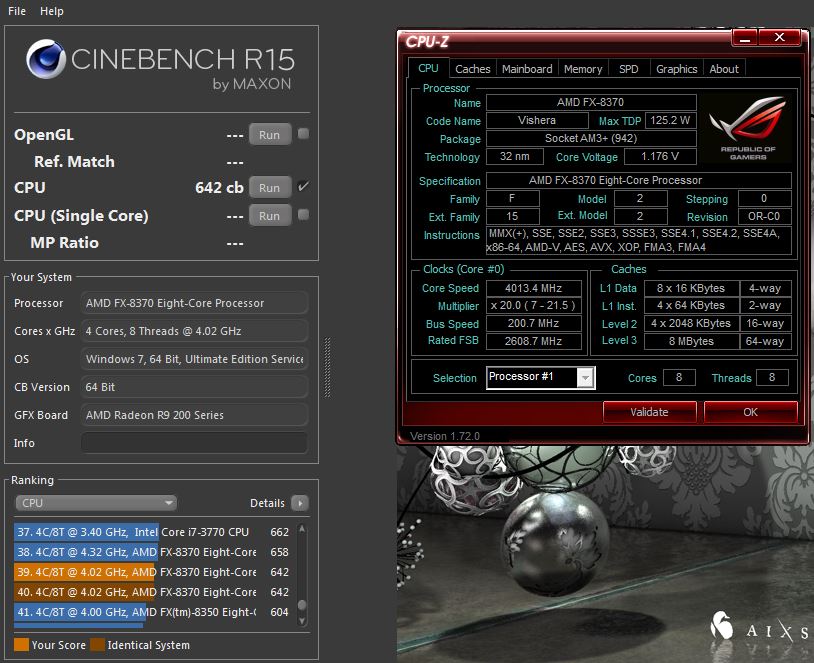Select ranking entry 41 FX-8350 score 604
Screen dimensions: 814x663
click(153, 612)
